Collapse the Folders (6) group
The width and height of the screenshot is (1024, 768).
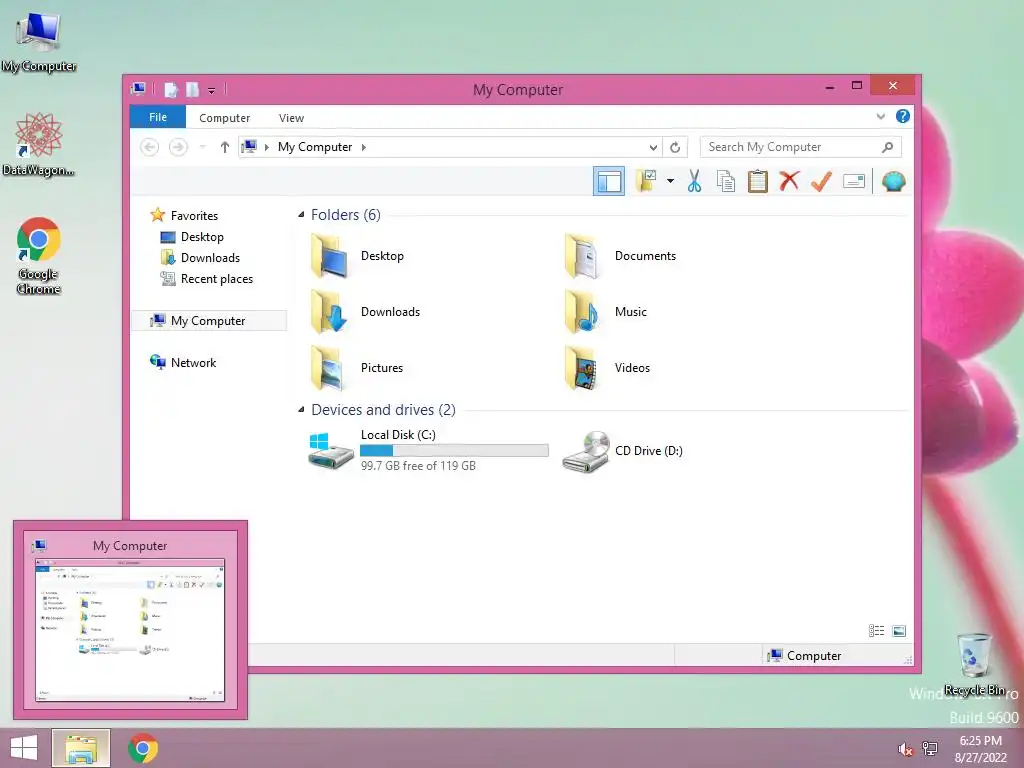click(301, 214)
